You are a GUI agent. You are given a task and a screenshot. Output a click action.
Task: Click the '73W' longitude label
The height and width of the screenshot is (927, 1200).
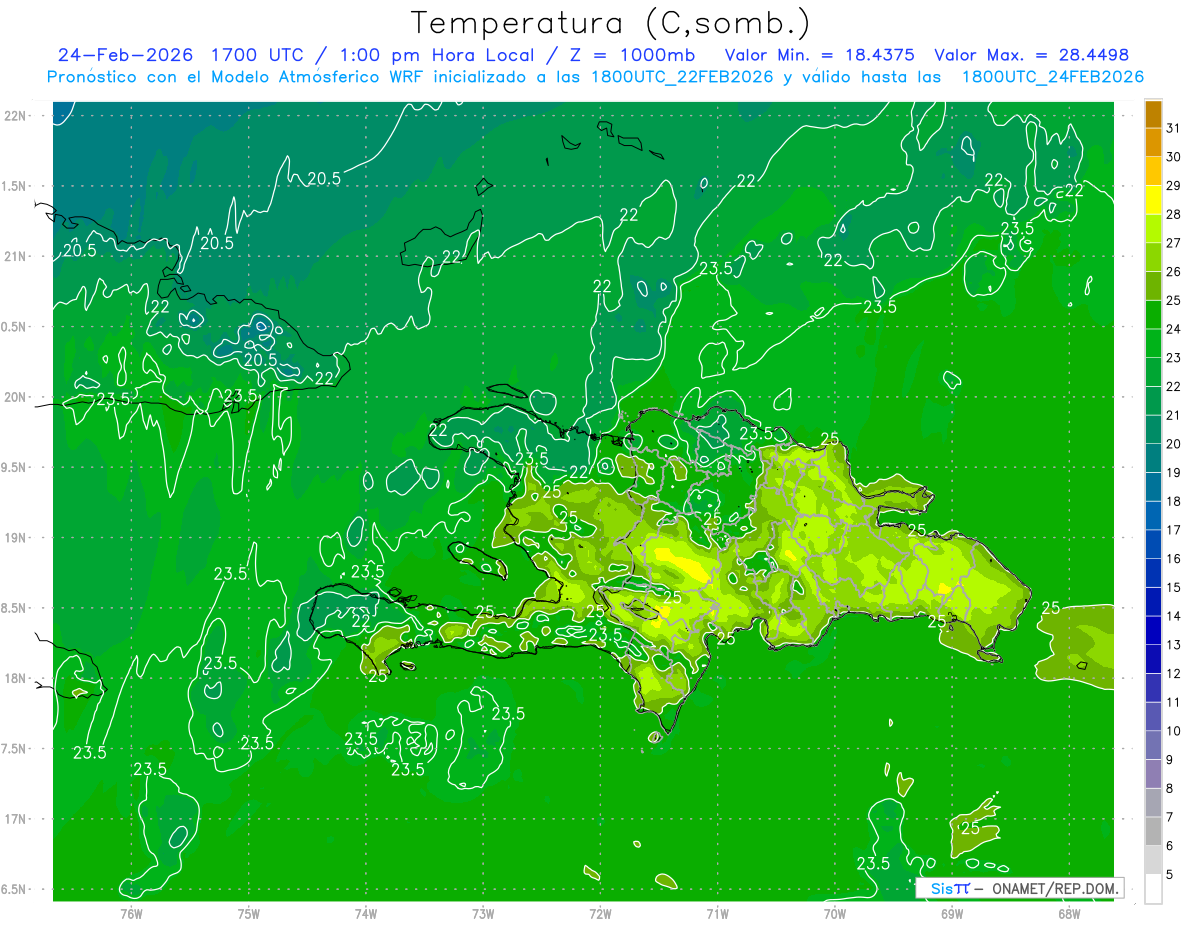point(483,913)
